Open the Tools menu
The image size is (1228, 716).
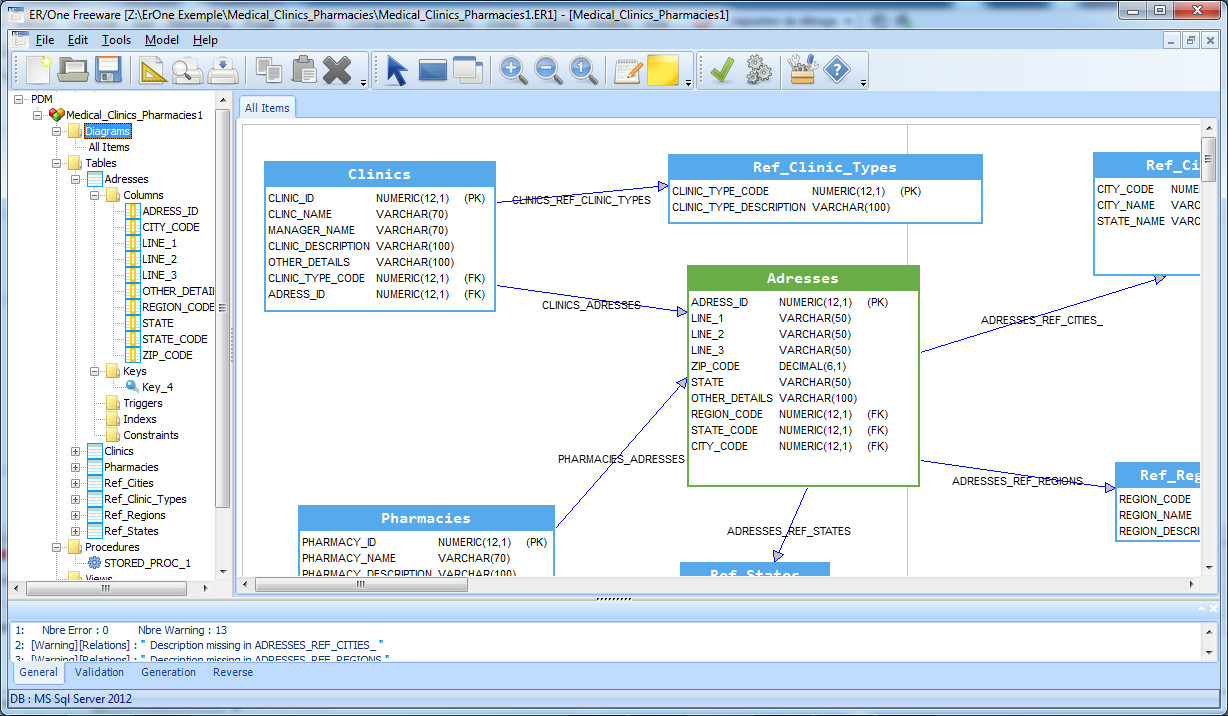click(116, 40)
